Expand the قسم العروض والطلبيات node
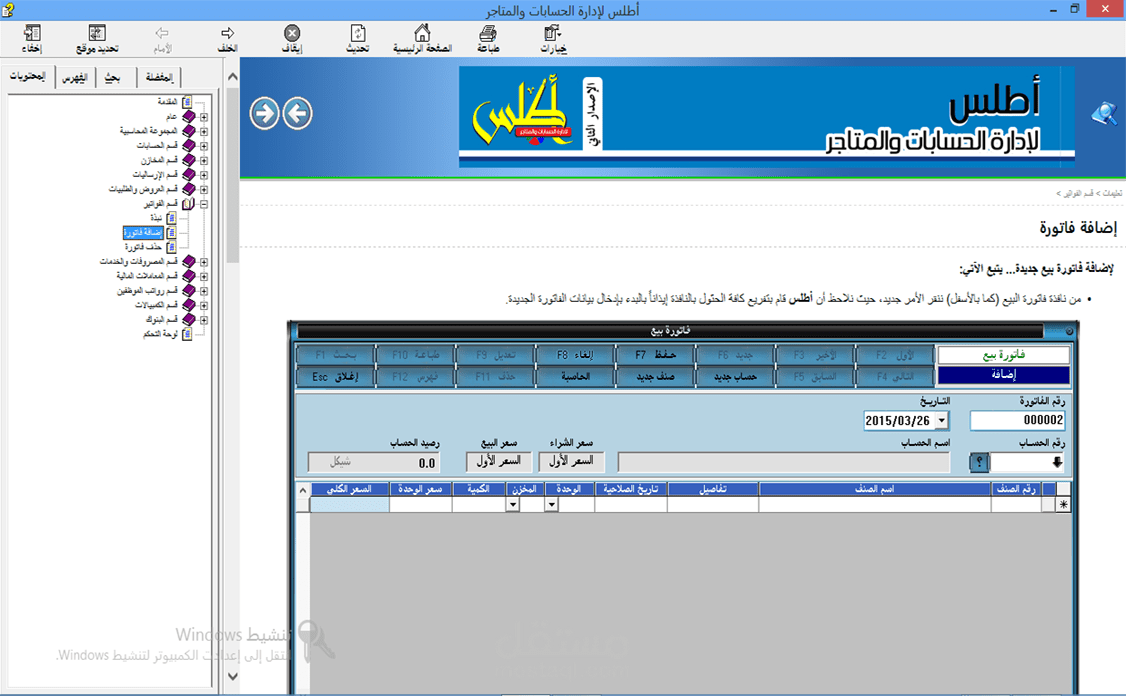Viewport: 1126px width, 696px height. point(204,190)
